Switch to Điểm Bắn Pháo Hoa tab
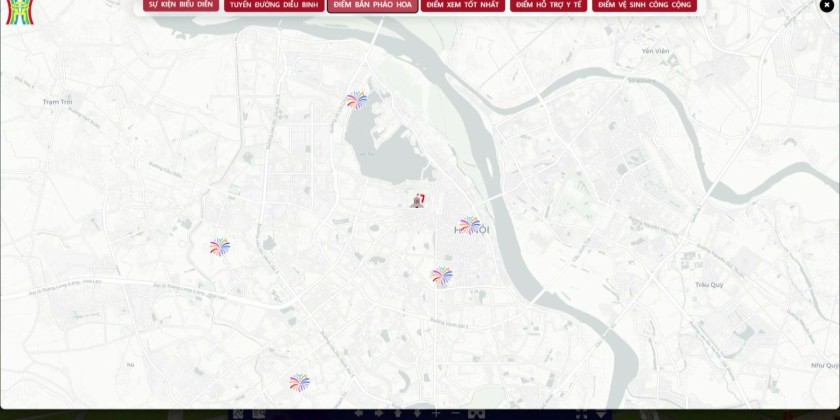 pos(372,5)
